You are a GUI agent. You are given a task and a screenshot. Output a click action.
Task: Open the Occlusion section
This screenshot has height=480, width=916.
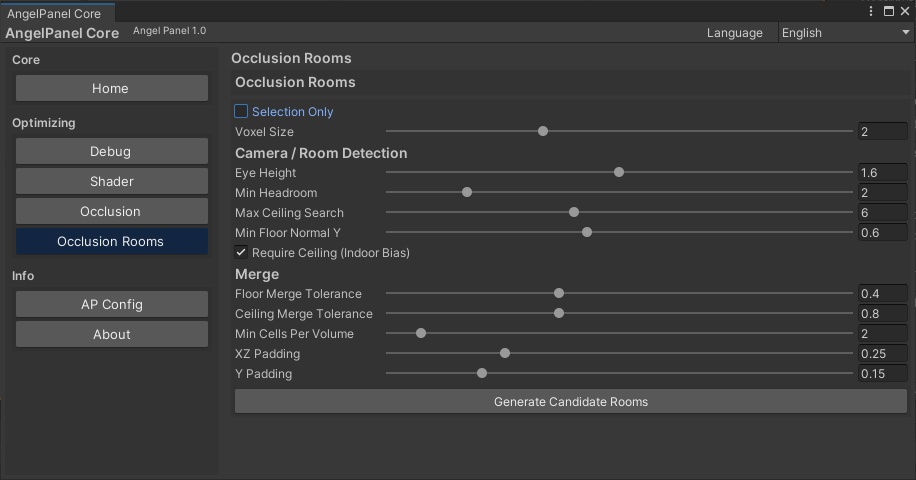point(112,211)
